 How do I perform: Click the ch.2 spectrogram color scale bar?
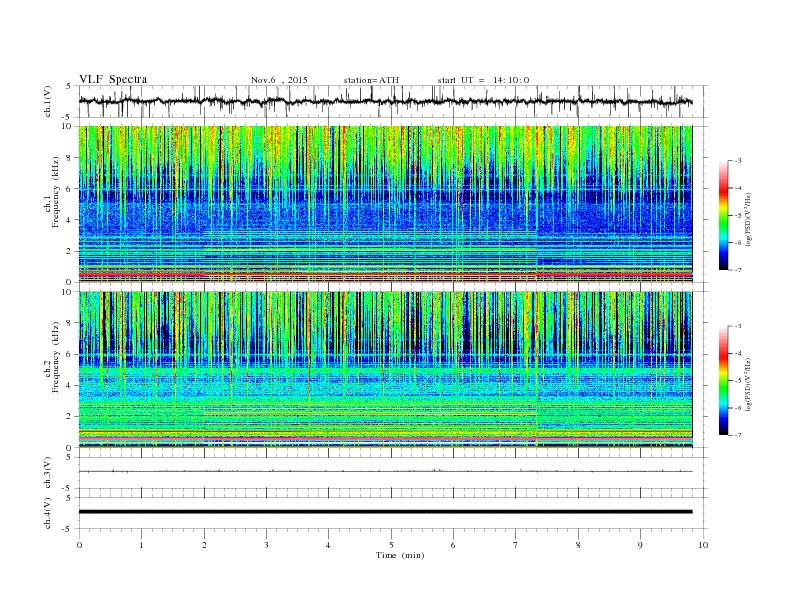coord(723,380)
